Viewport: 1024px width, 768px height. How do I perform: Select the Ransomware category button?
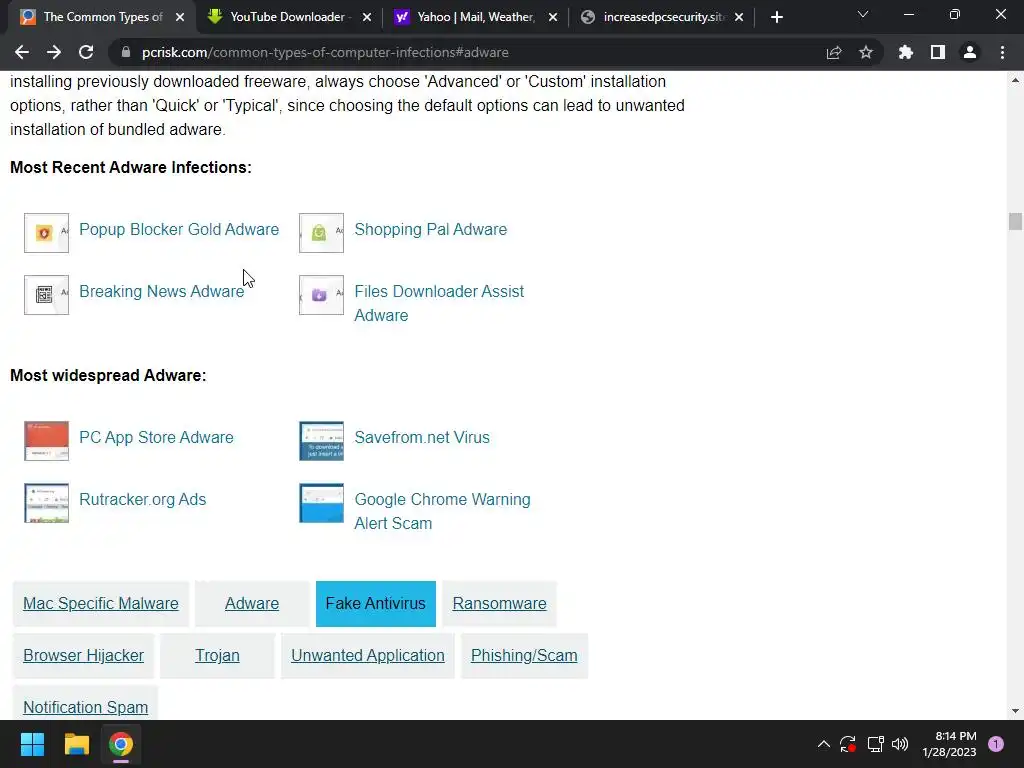pos(500,603)
